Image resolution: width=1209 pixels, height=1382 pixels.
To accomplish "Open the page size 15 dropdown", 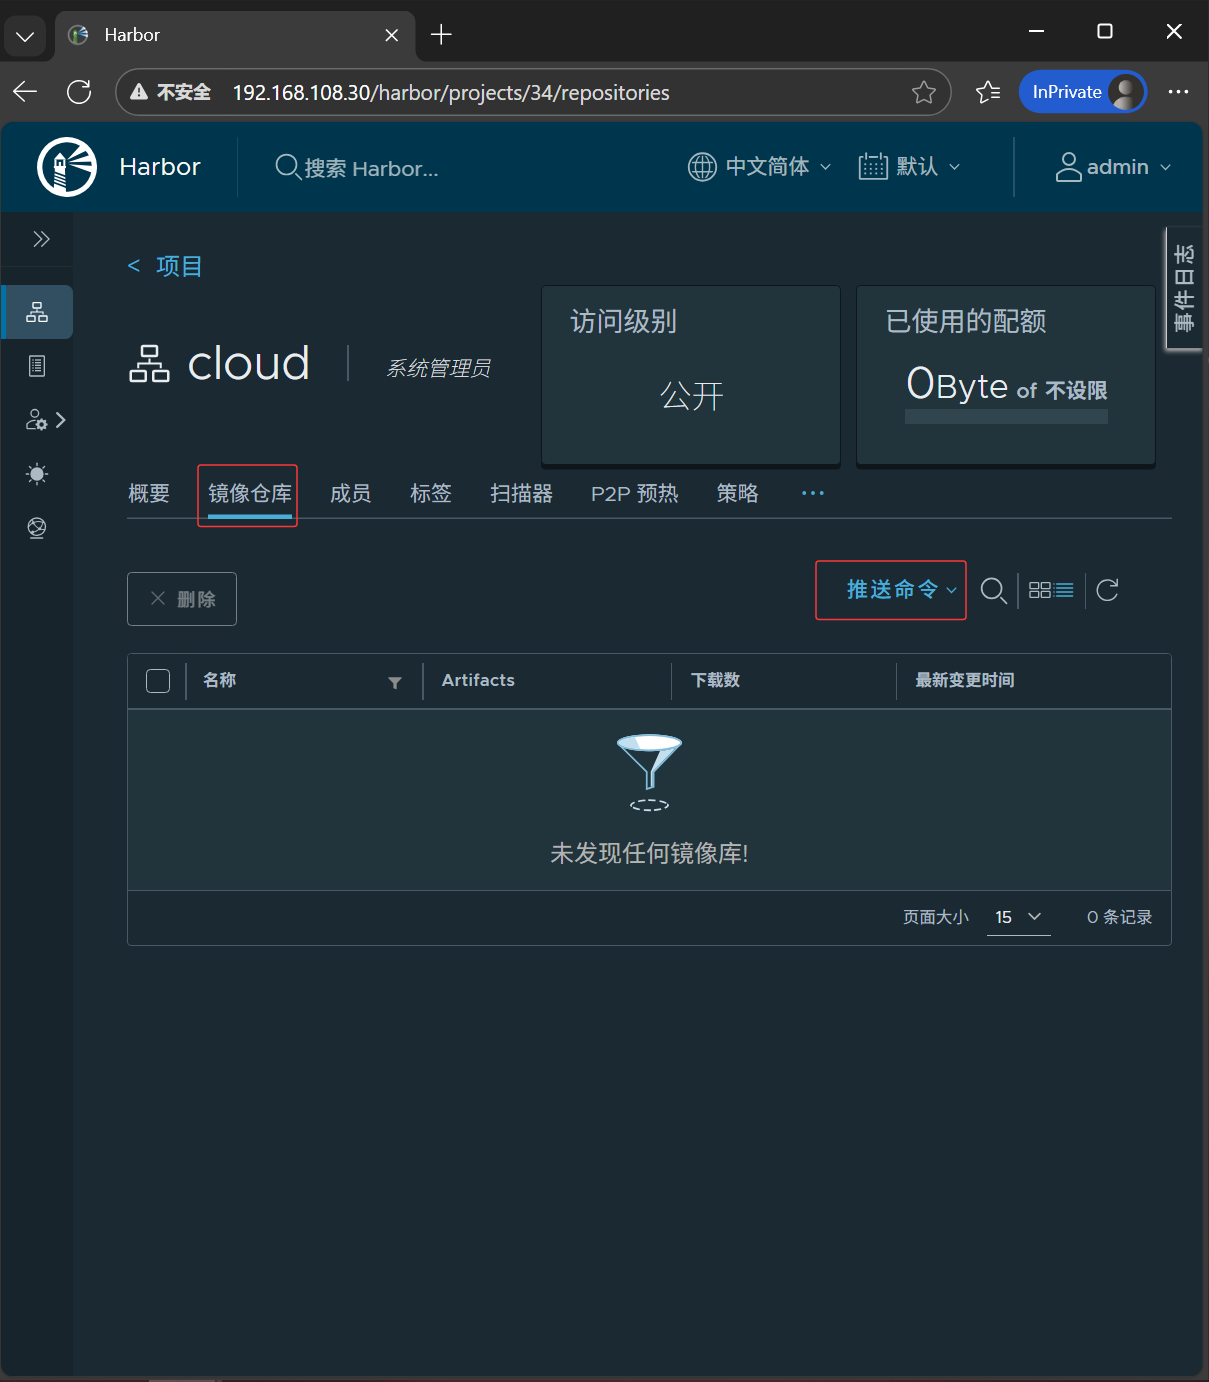I will [x=1018, y=917].
